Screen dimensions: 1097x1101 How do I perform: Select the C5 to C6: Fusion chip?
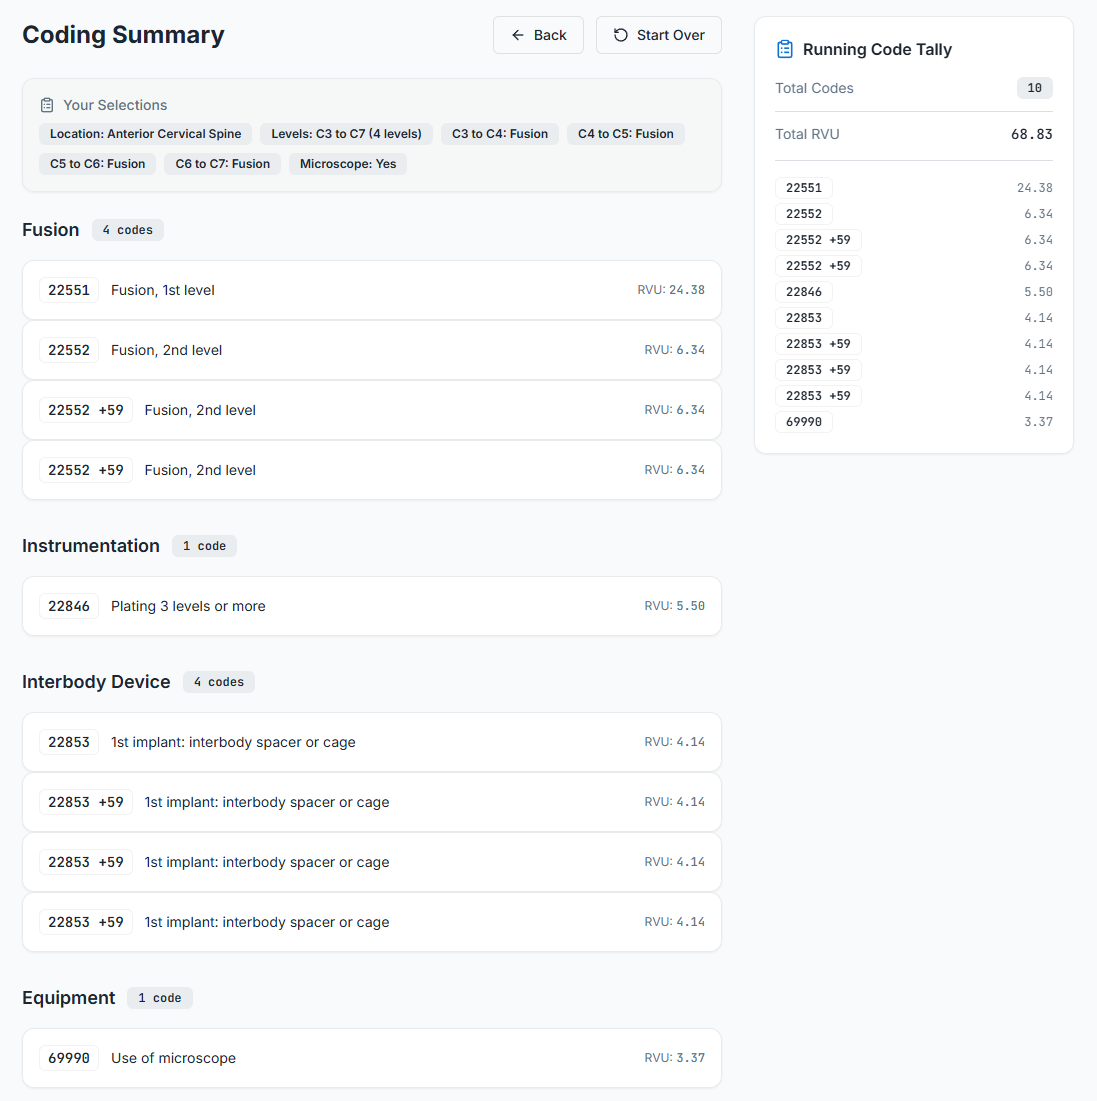[96, 164]
